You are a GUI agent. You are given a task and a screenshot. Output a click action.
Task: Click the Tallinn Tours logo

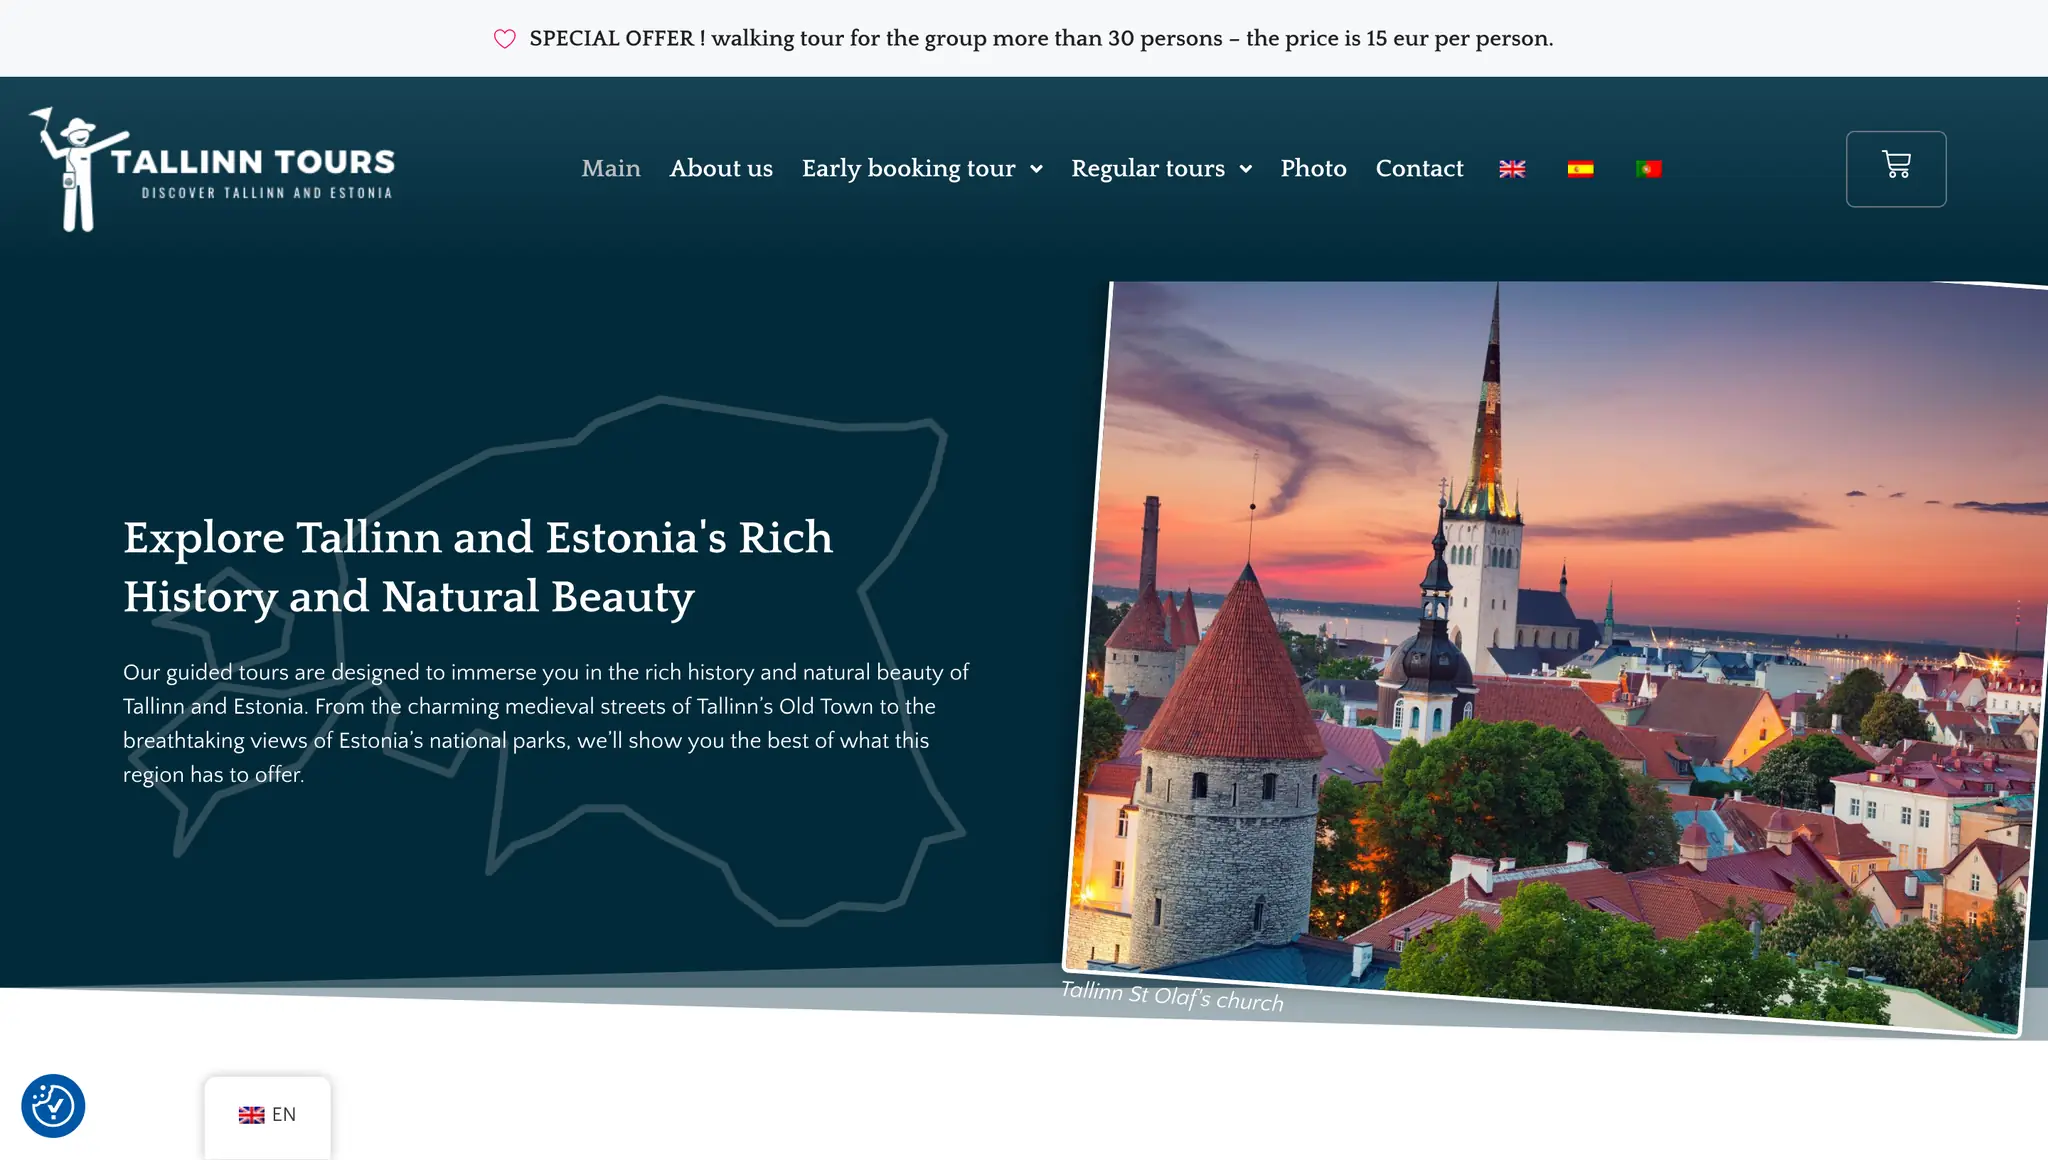click(x=212, y=169)
